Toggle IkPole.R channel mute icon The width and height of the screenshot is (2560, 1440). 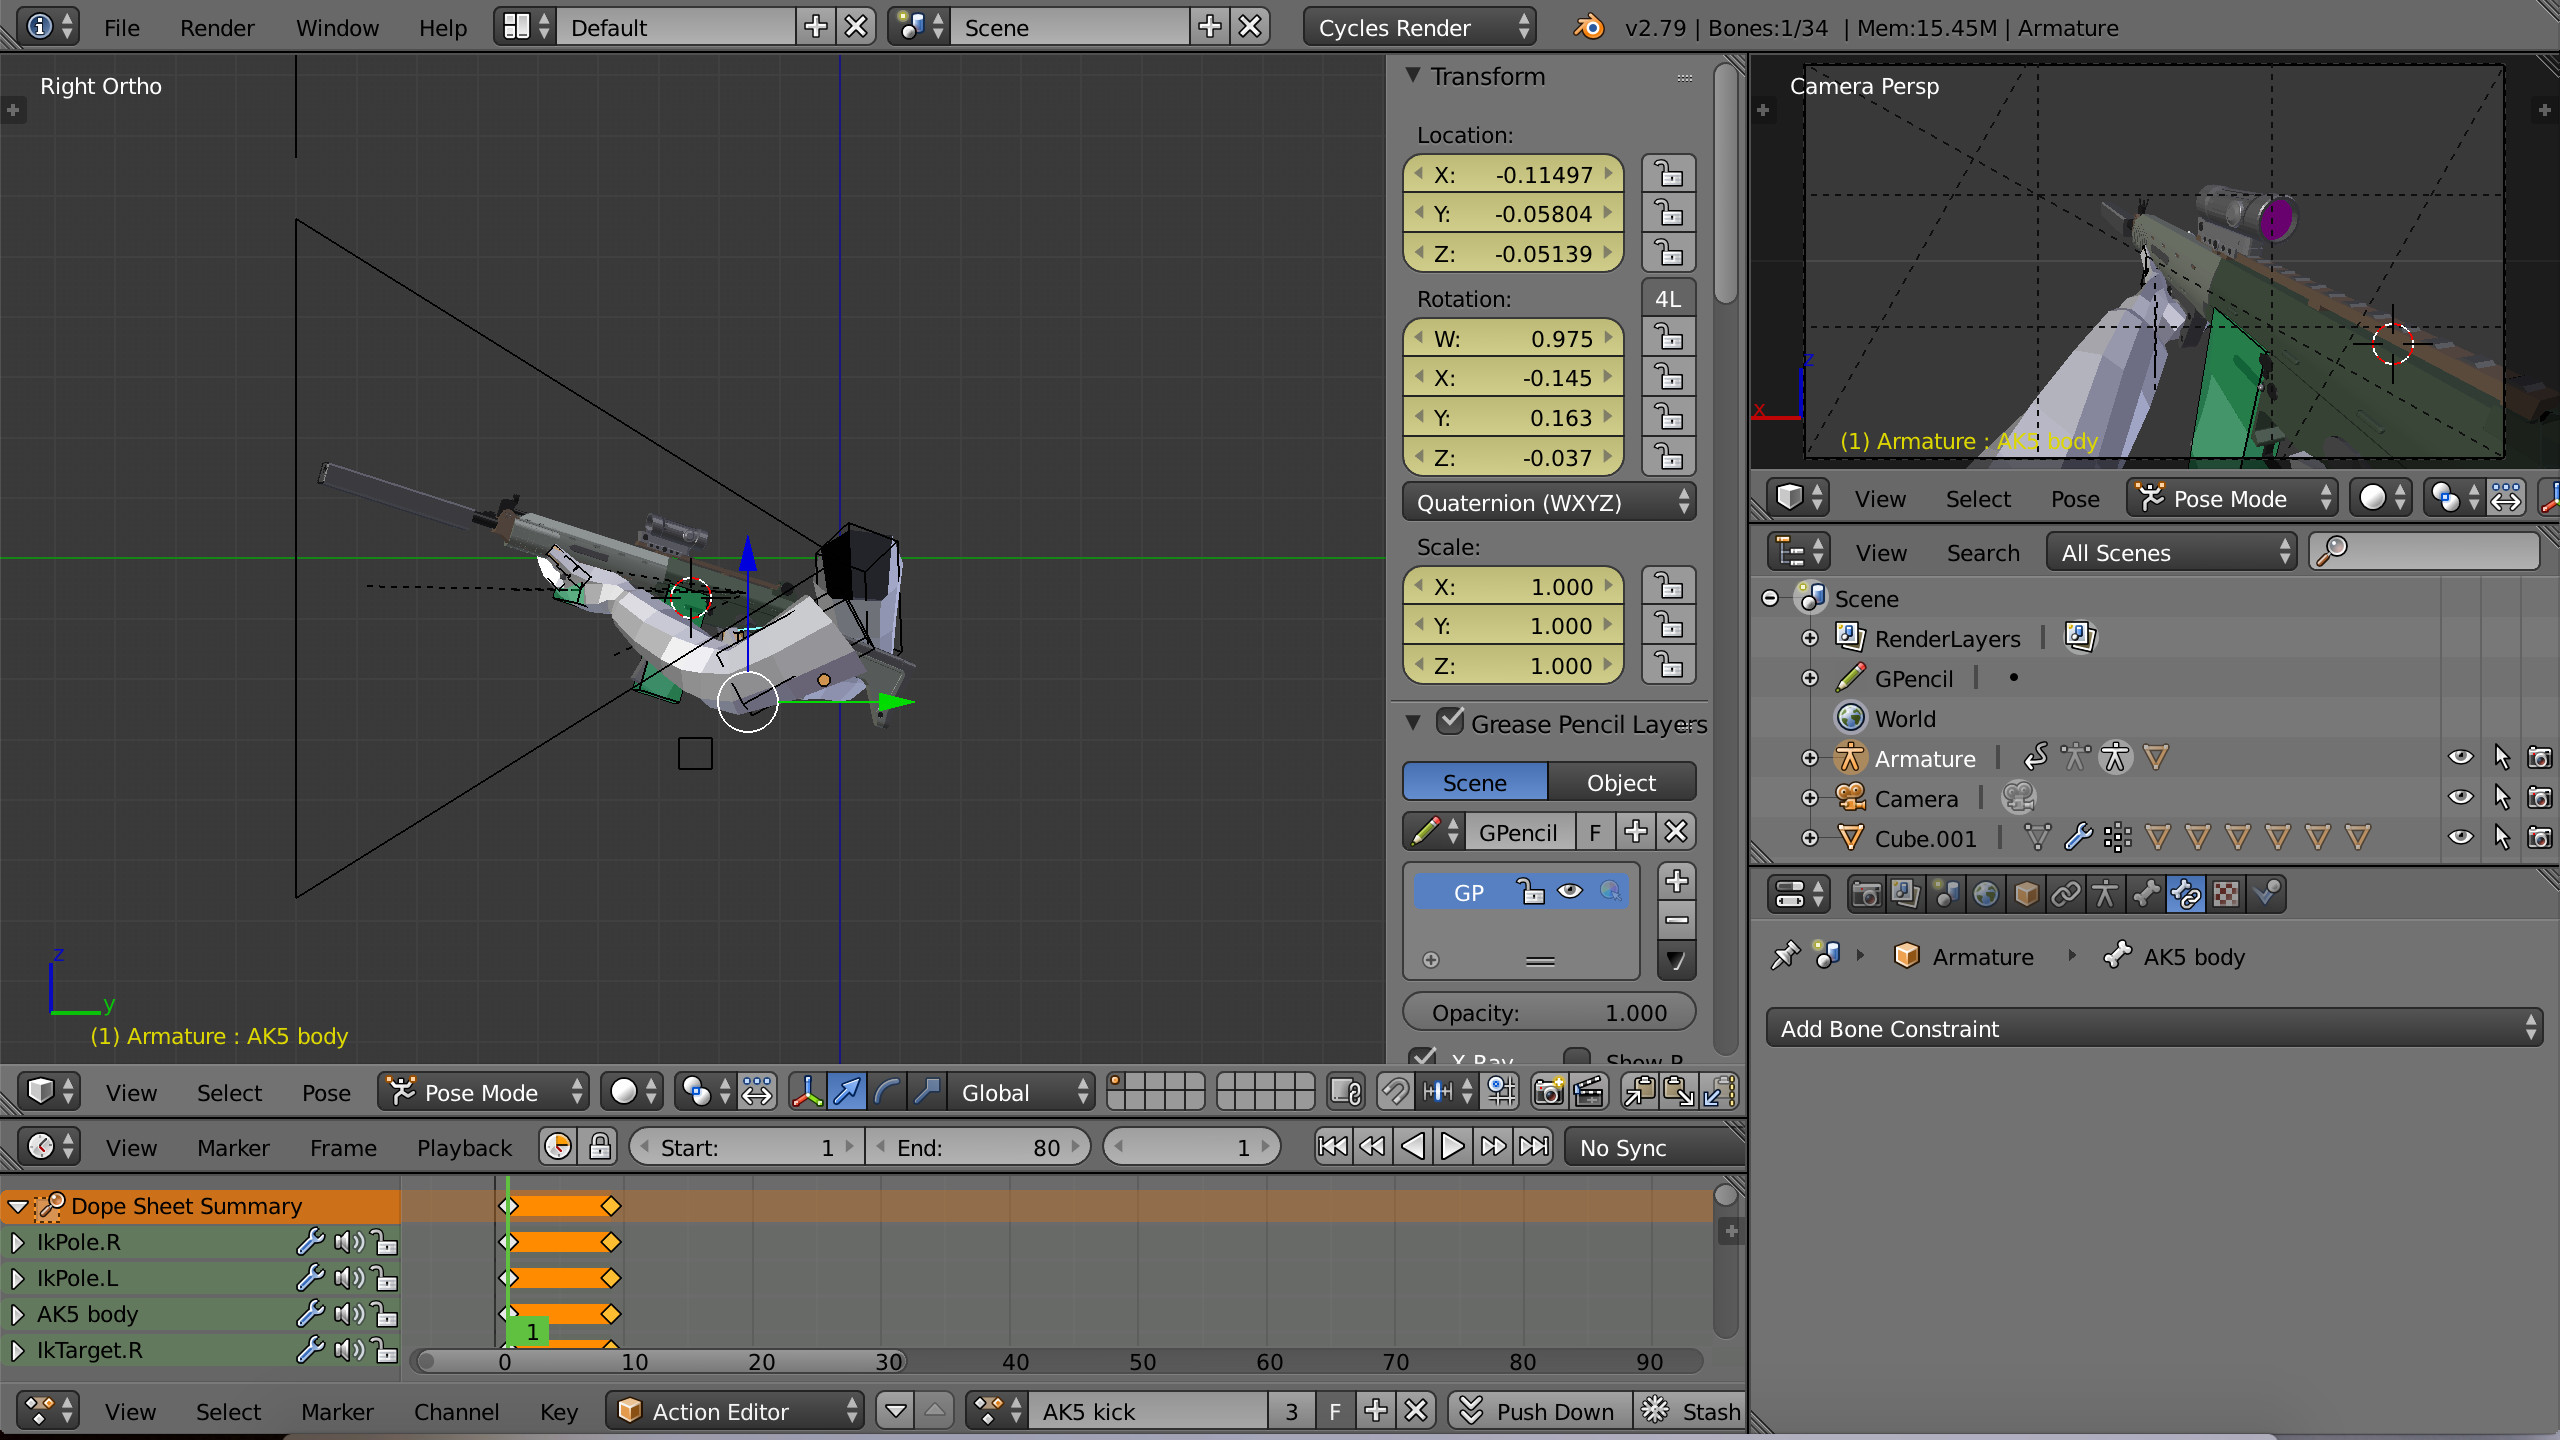pyautogui.click(x=348, y=1242)
